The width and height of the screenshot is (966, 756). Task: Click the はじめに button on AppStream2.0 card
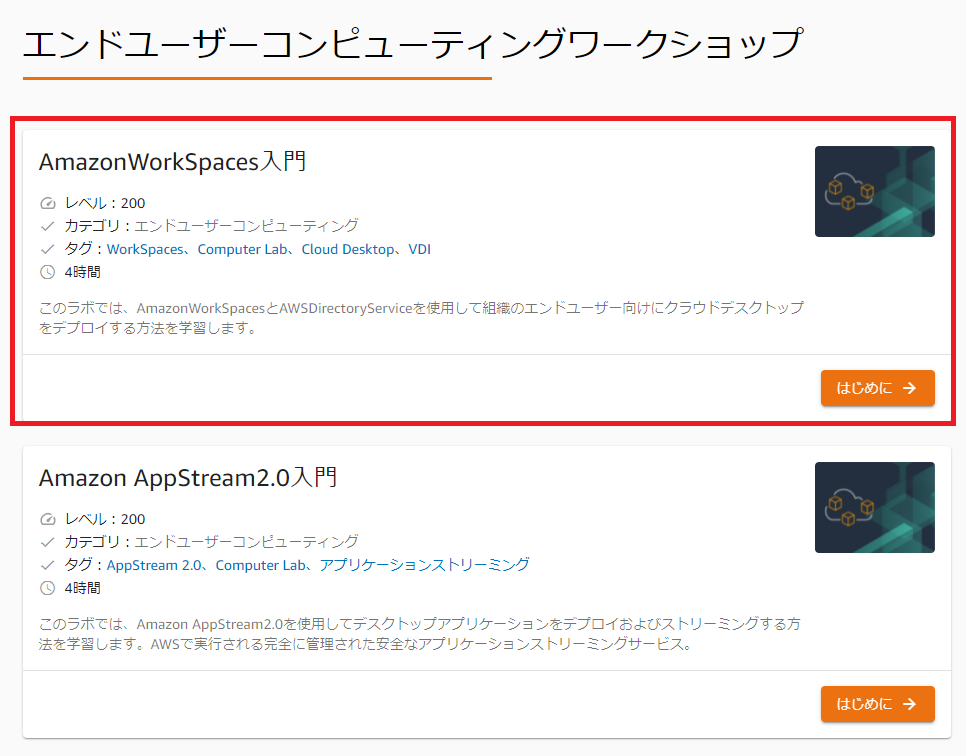[877, 704]
